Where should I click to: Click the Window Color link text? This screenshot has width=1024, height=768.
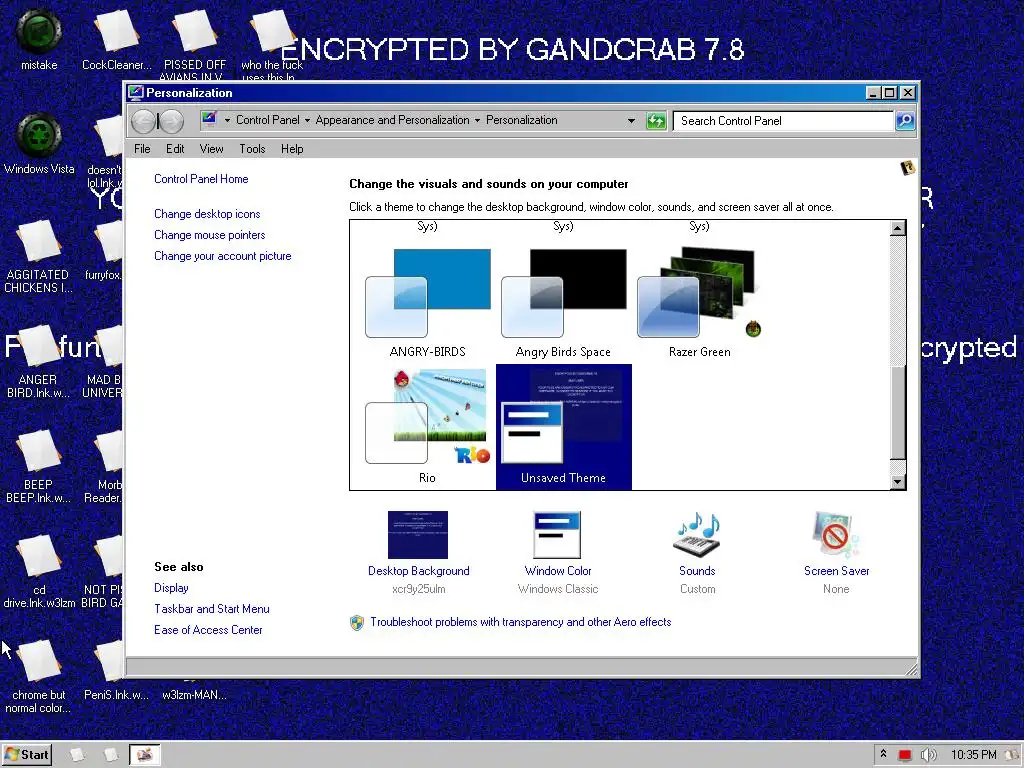[558, 571]
